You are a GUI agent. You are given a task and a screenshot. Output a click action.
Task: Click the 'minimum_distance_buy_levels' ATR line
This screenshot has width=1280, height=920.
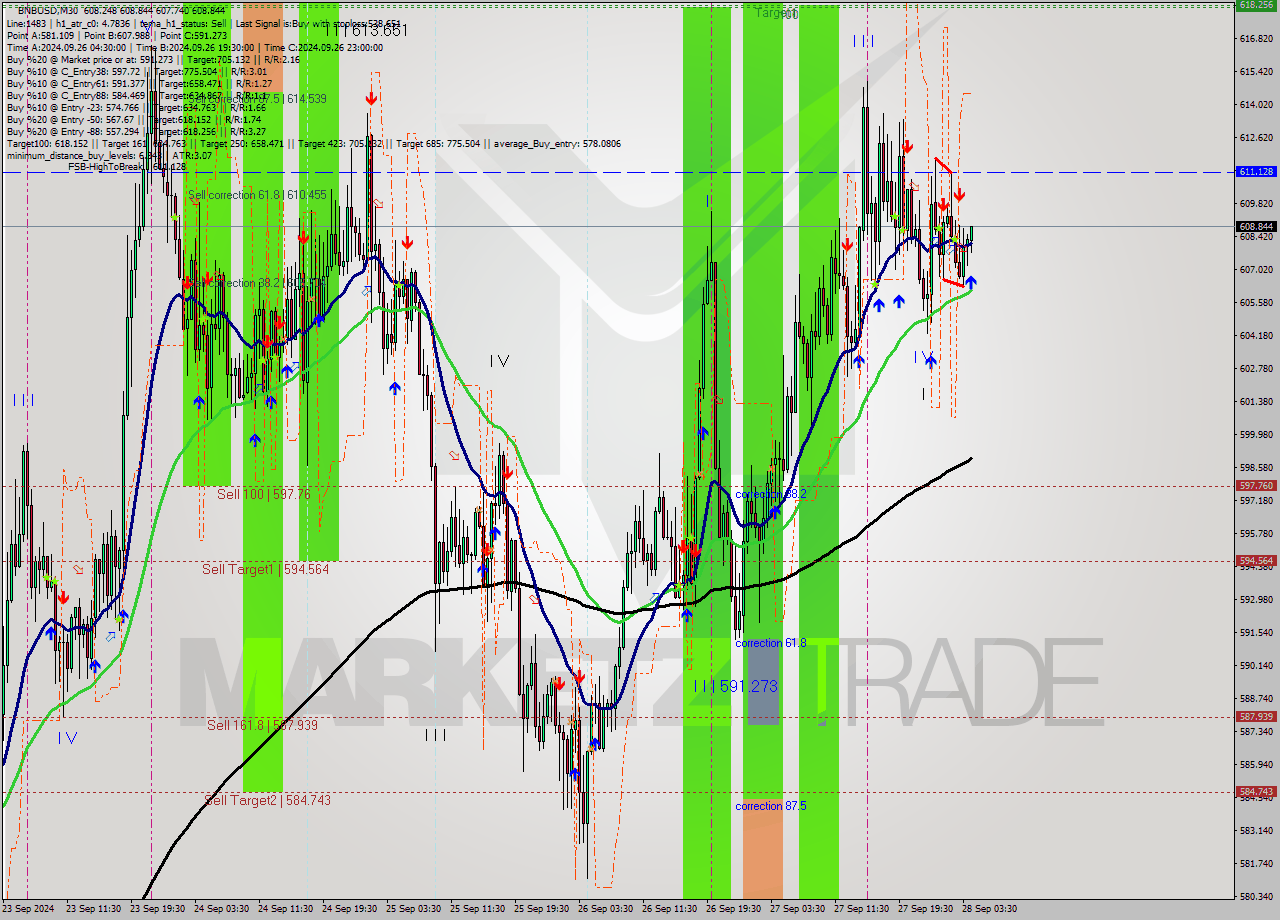108,155
